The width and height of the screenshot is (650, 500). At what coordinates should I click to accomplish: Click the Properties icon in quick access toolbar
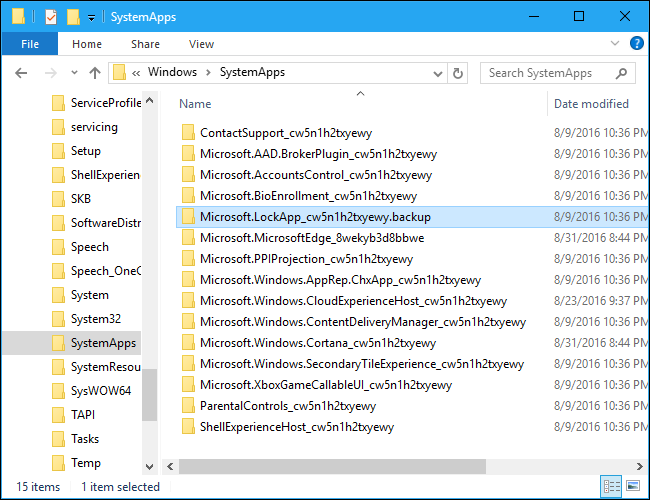51,17
